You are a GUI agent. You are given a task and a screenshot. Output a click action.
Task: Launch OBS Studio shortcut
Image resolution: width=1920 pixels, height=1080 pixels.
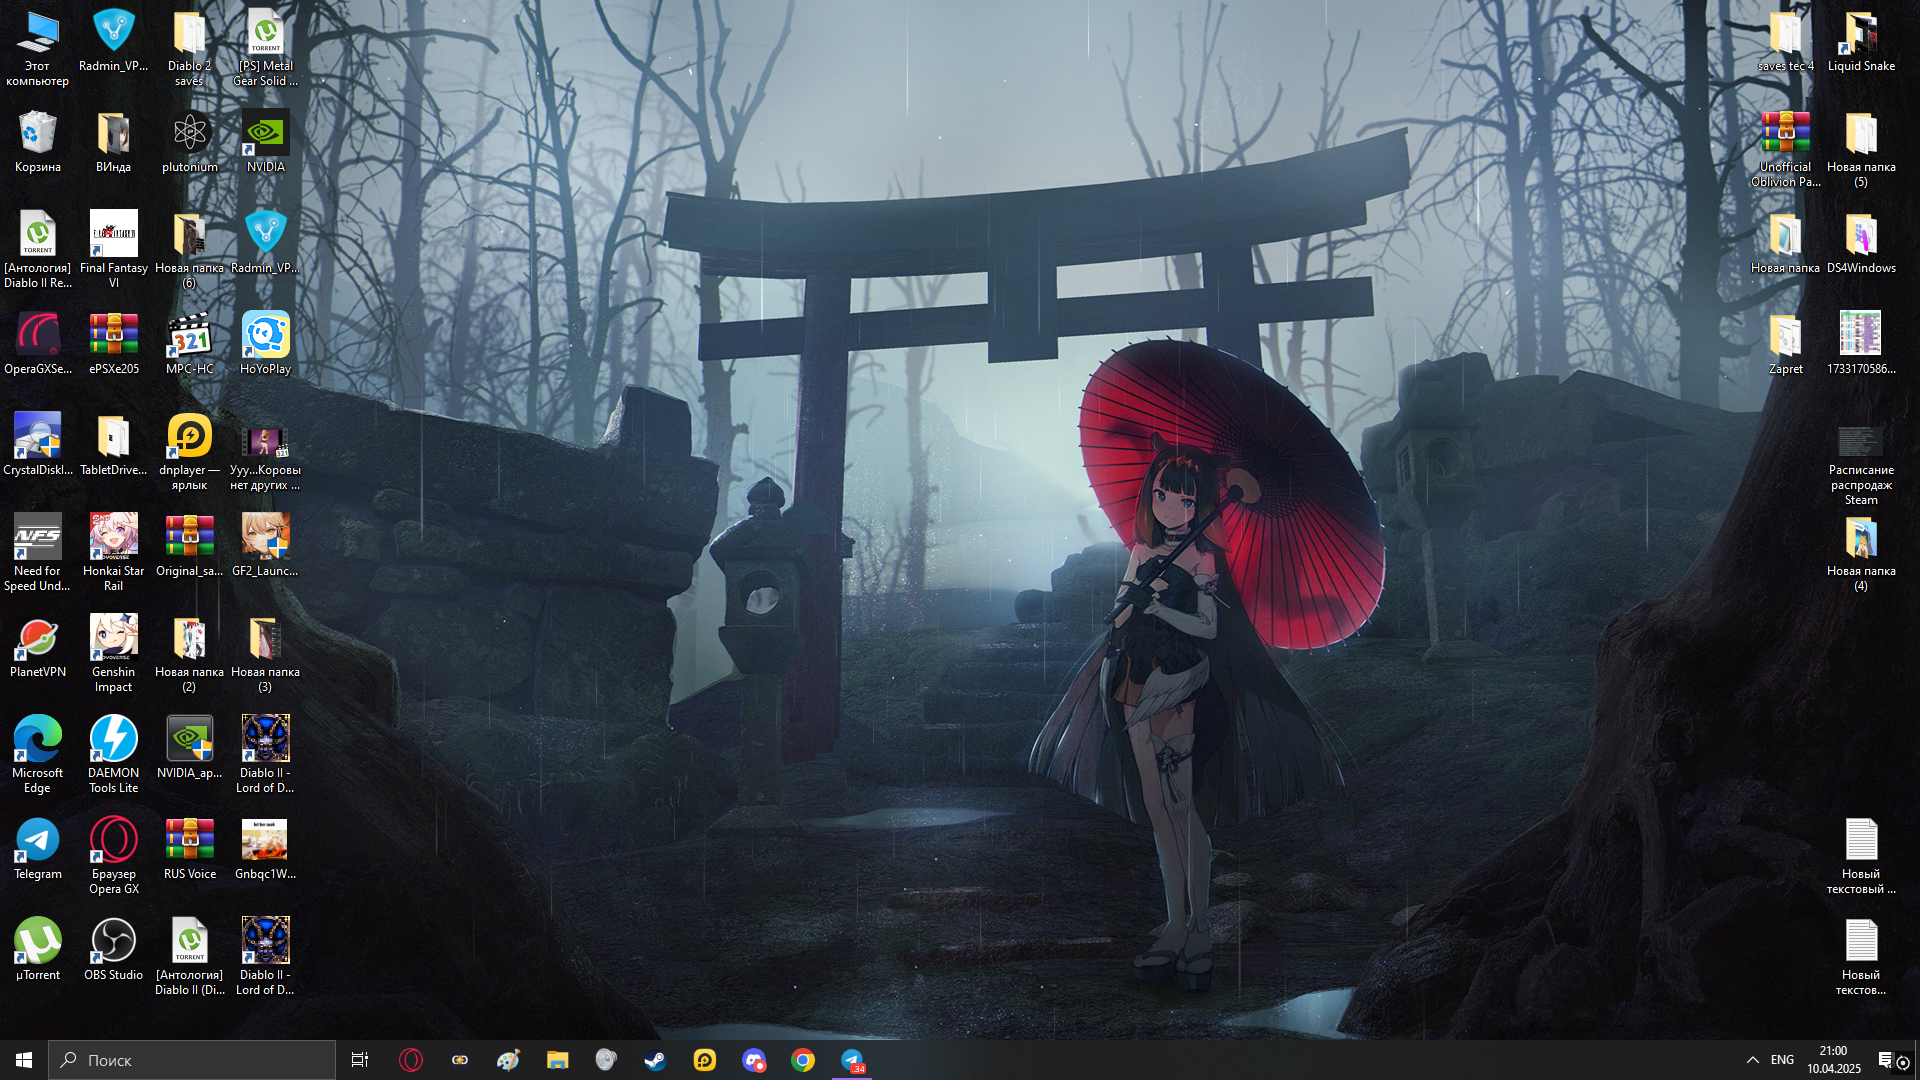tap(114, 950)
